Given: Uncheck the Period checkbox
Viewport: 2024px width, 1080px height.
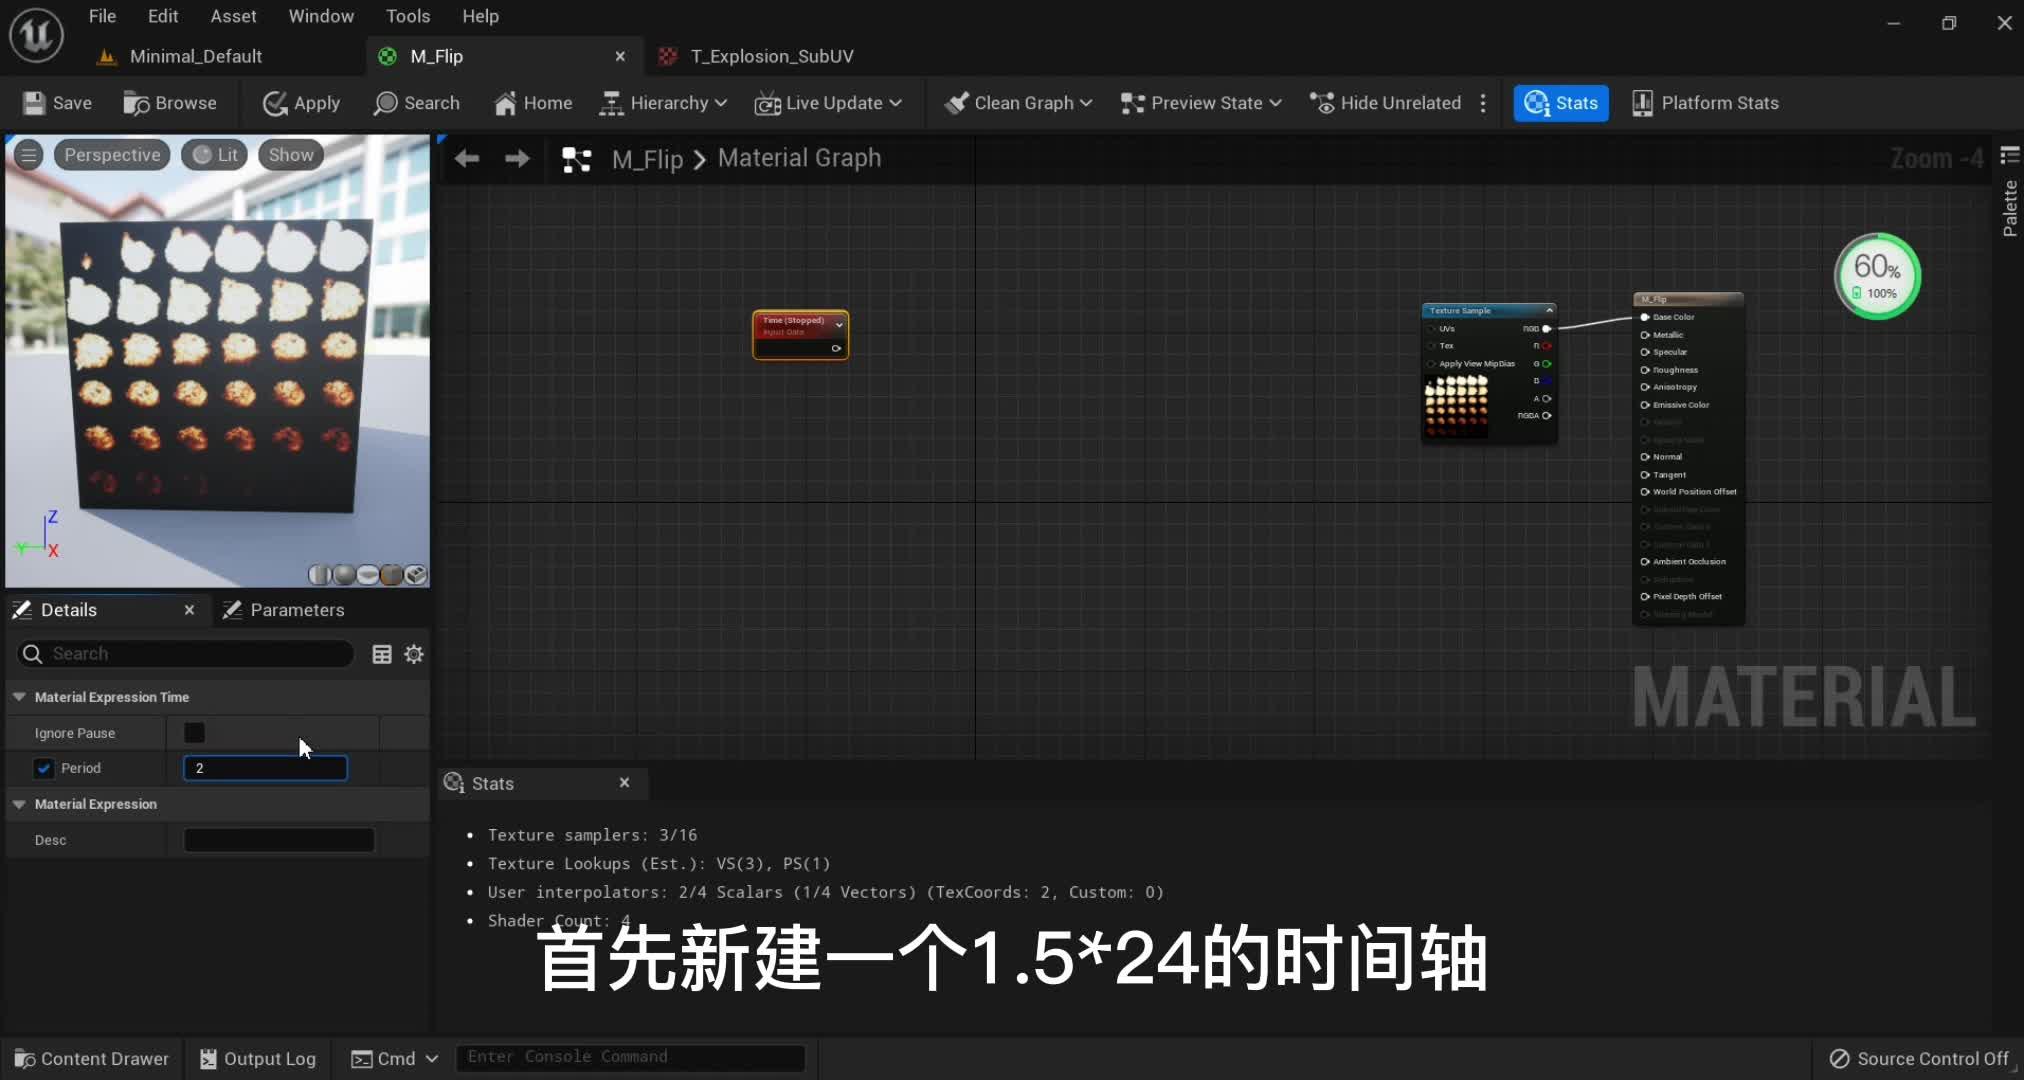Looking at the screenshot, I should tap(44, 768).
